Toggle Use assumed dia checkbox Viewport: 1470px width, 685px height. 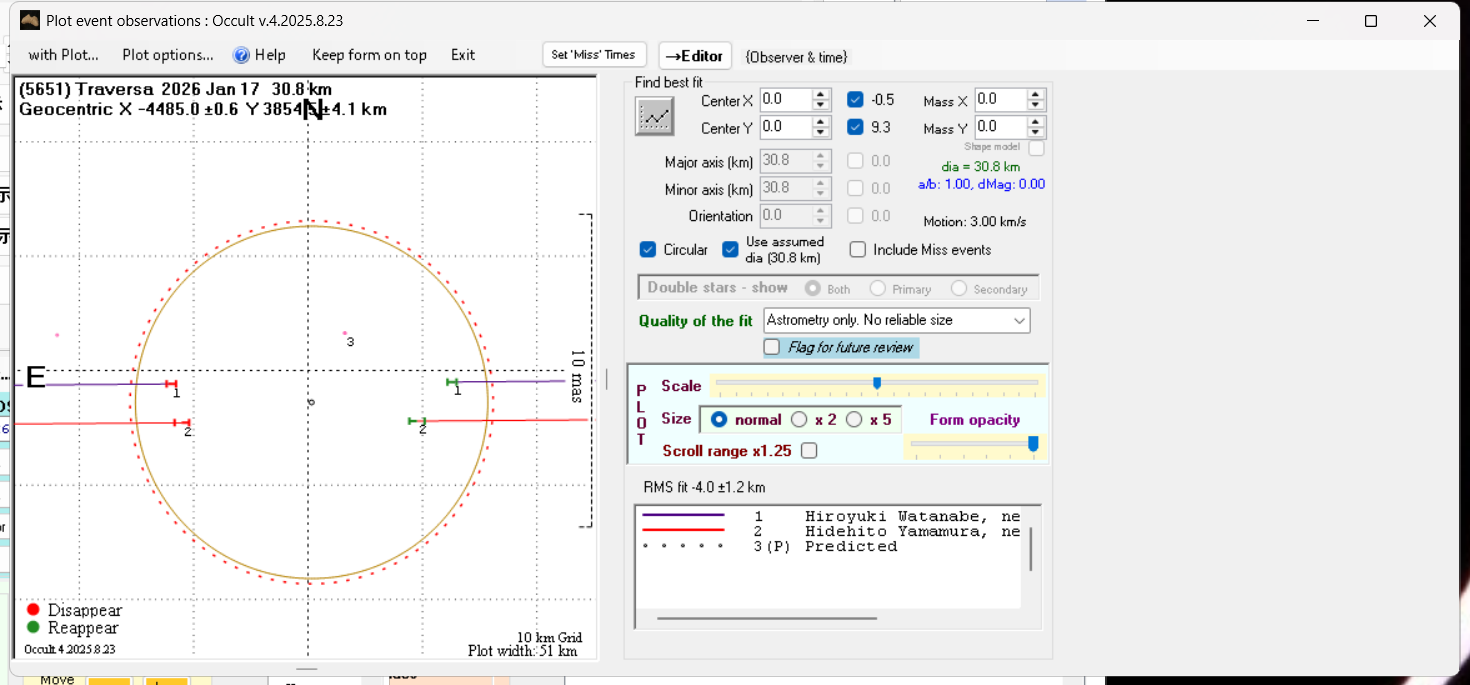click(730, 250)
